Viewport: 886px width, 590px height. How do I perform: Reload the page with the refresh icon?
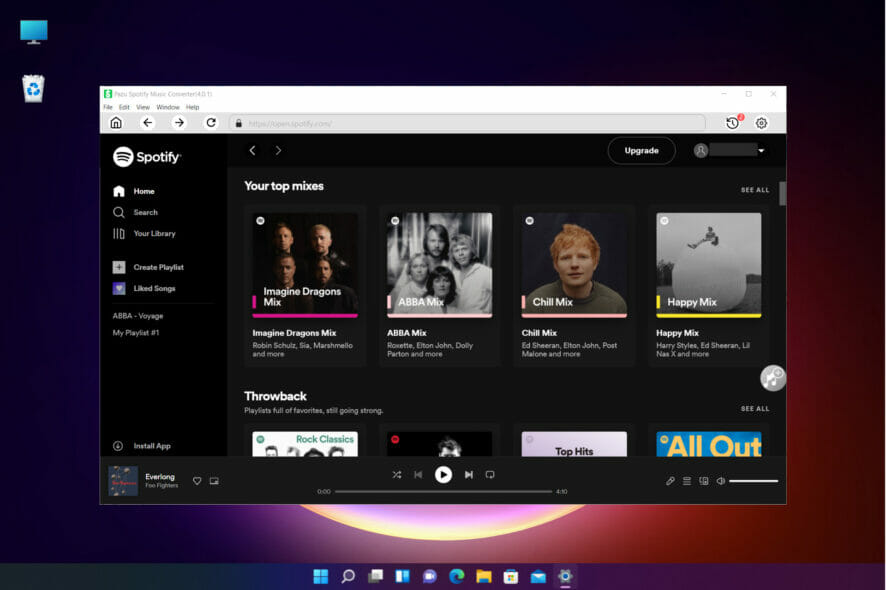211,123
